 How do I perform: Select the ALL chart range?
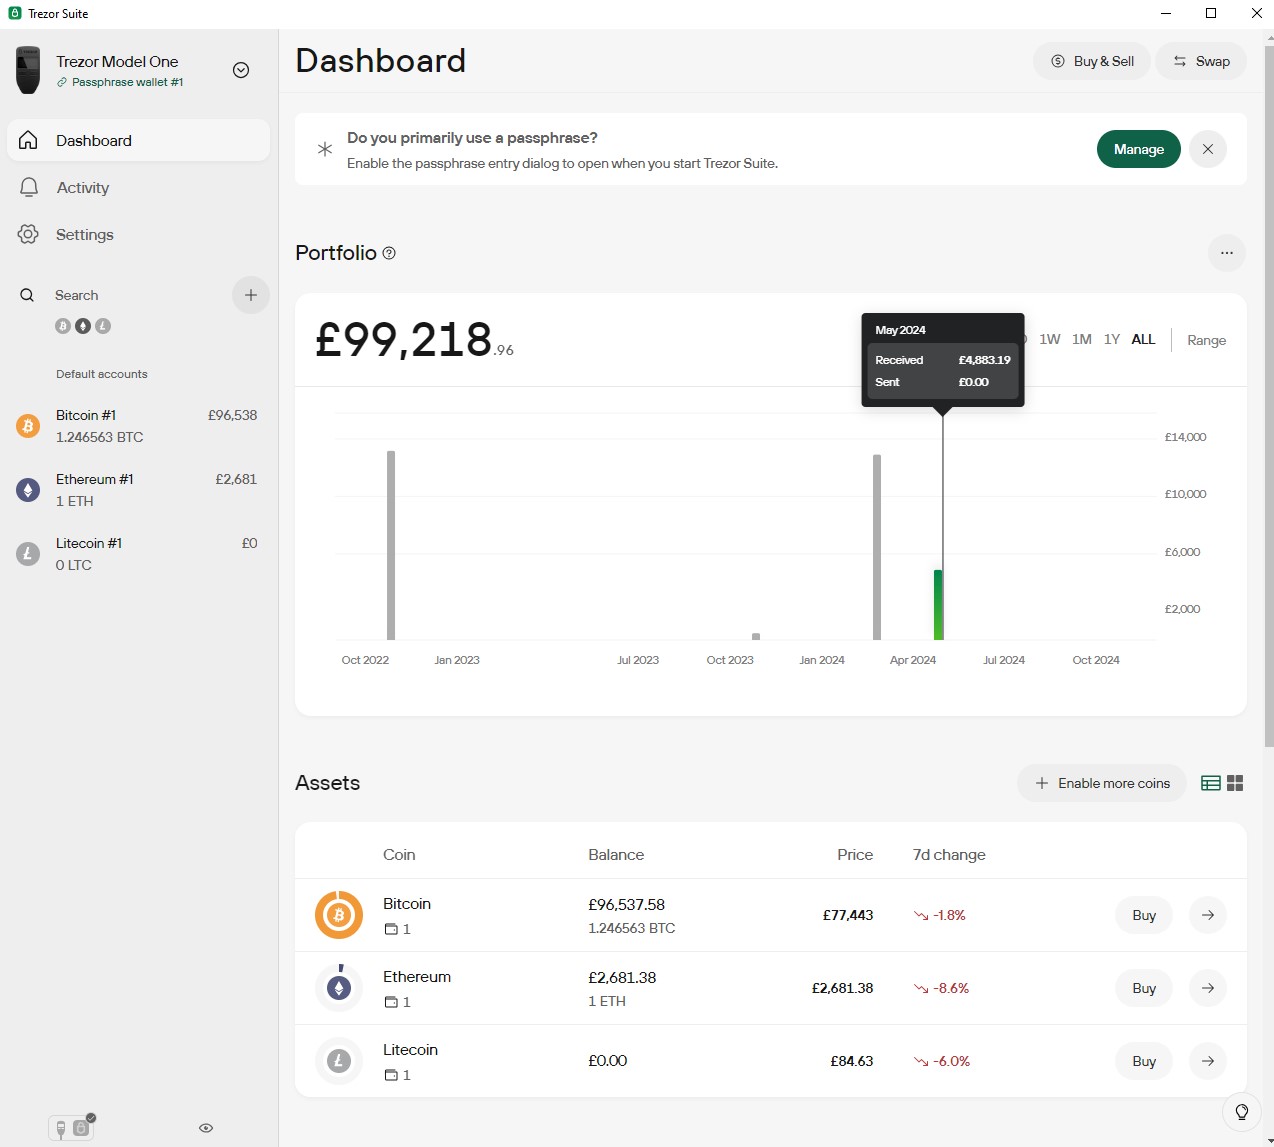[1143, 339]
